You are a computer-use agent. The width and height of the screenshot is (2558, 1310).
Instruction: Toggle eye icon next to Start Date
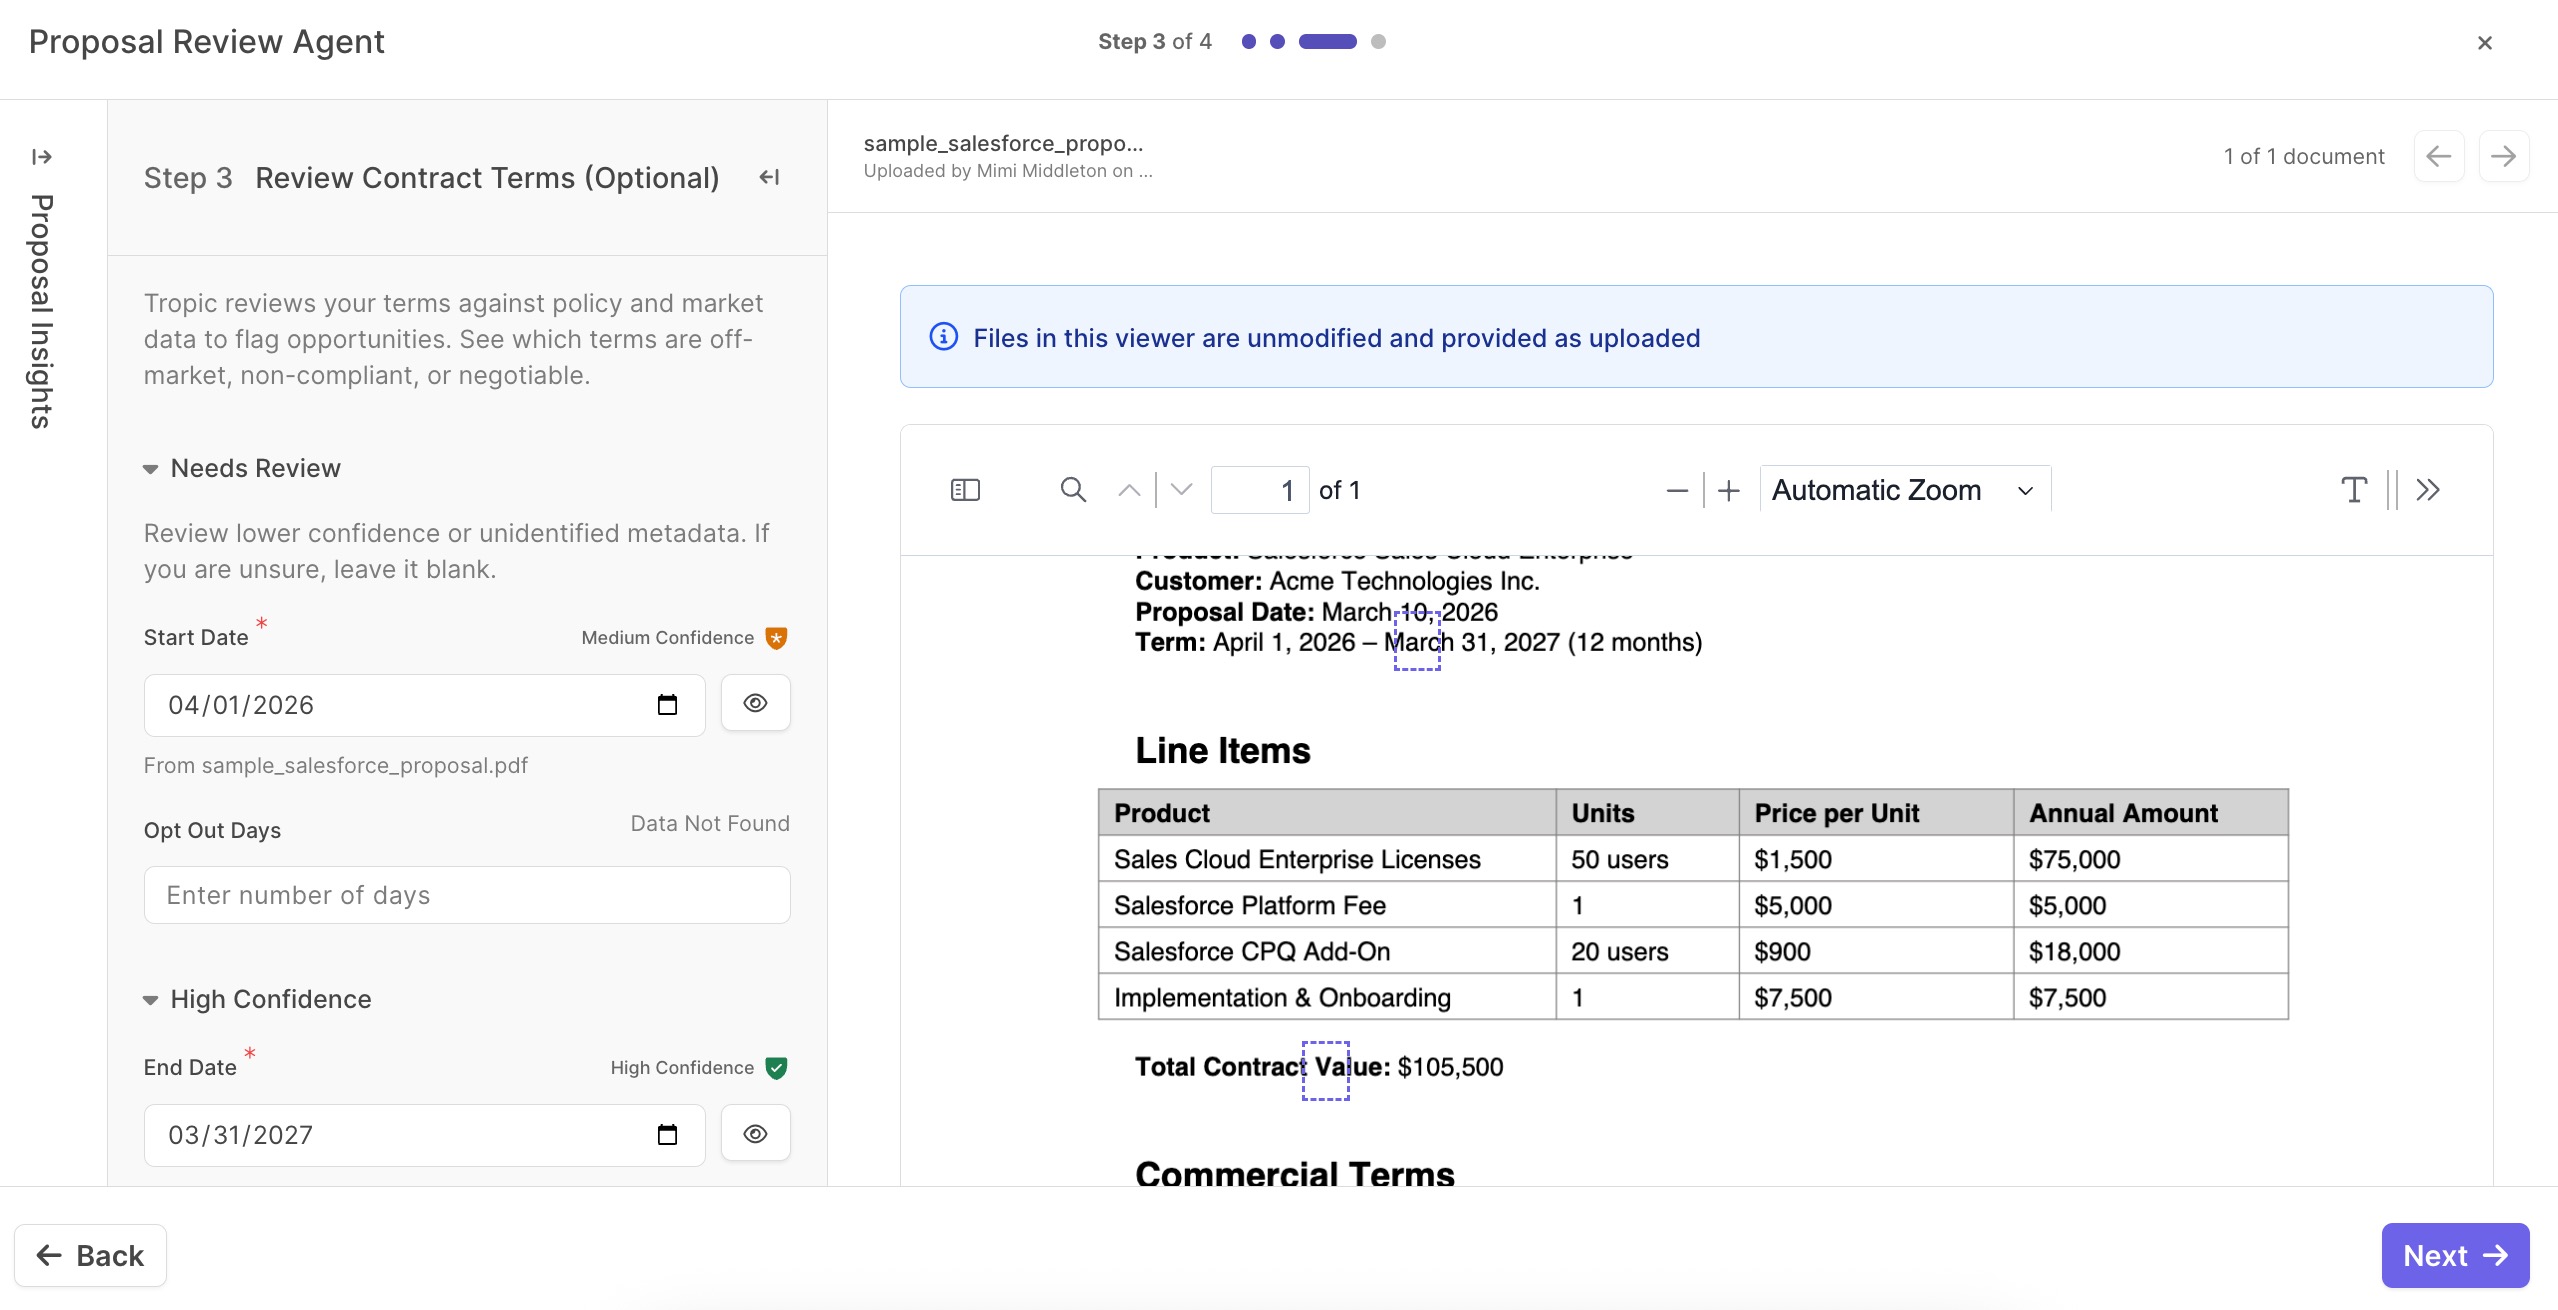tap(755, 703)
